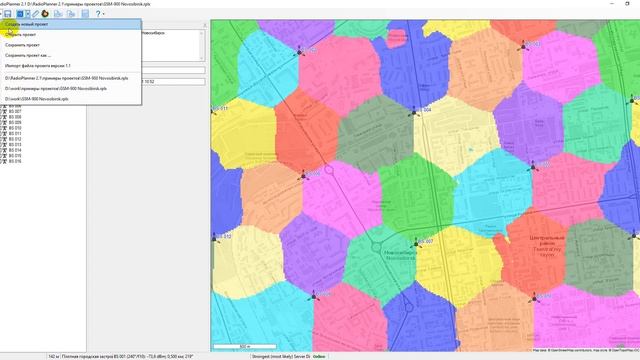Close the project info panel with X

[x=205, y=25]
